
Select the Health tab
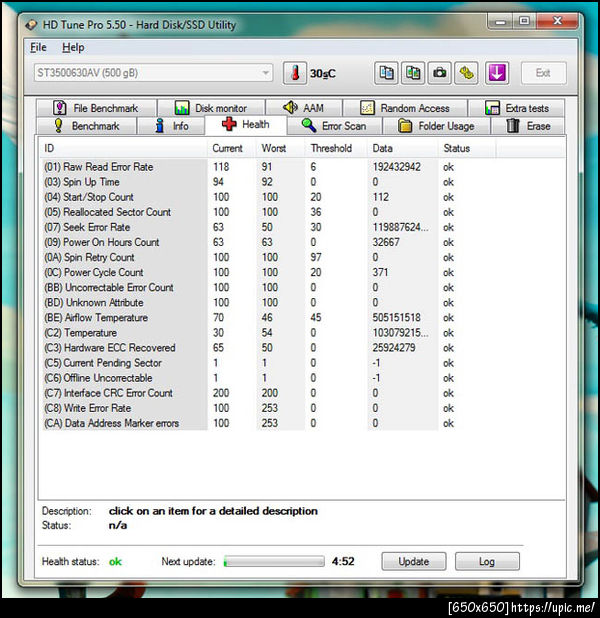(246, 125)
